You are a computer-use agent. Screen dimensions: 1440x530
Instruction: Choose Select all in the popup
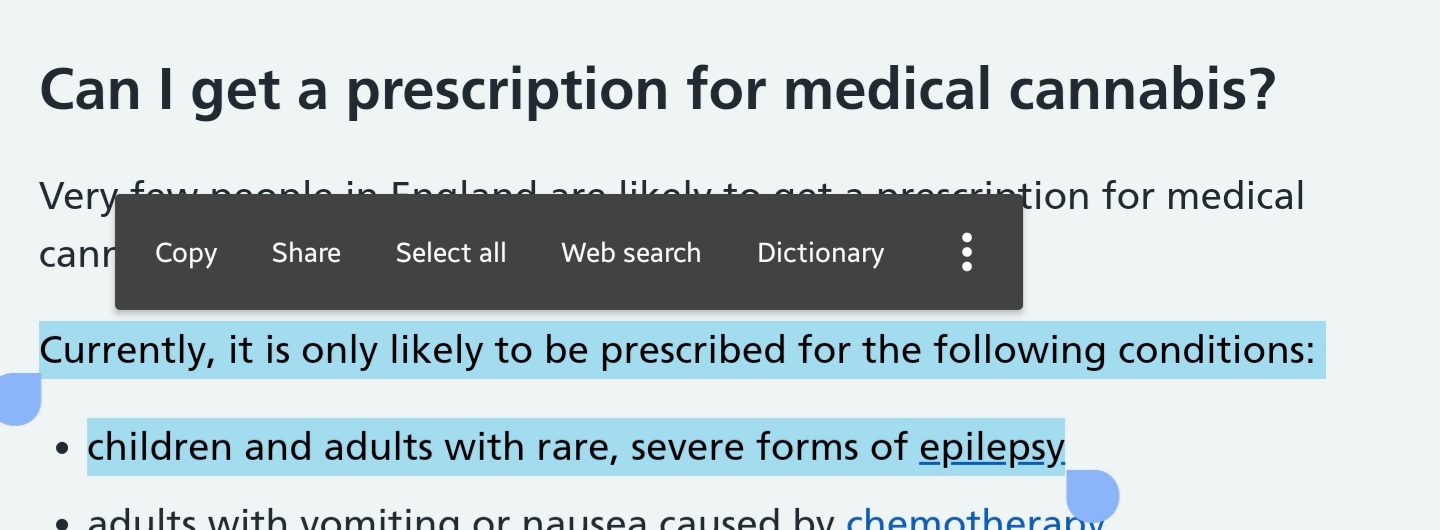[451, 253]
